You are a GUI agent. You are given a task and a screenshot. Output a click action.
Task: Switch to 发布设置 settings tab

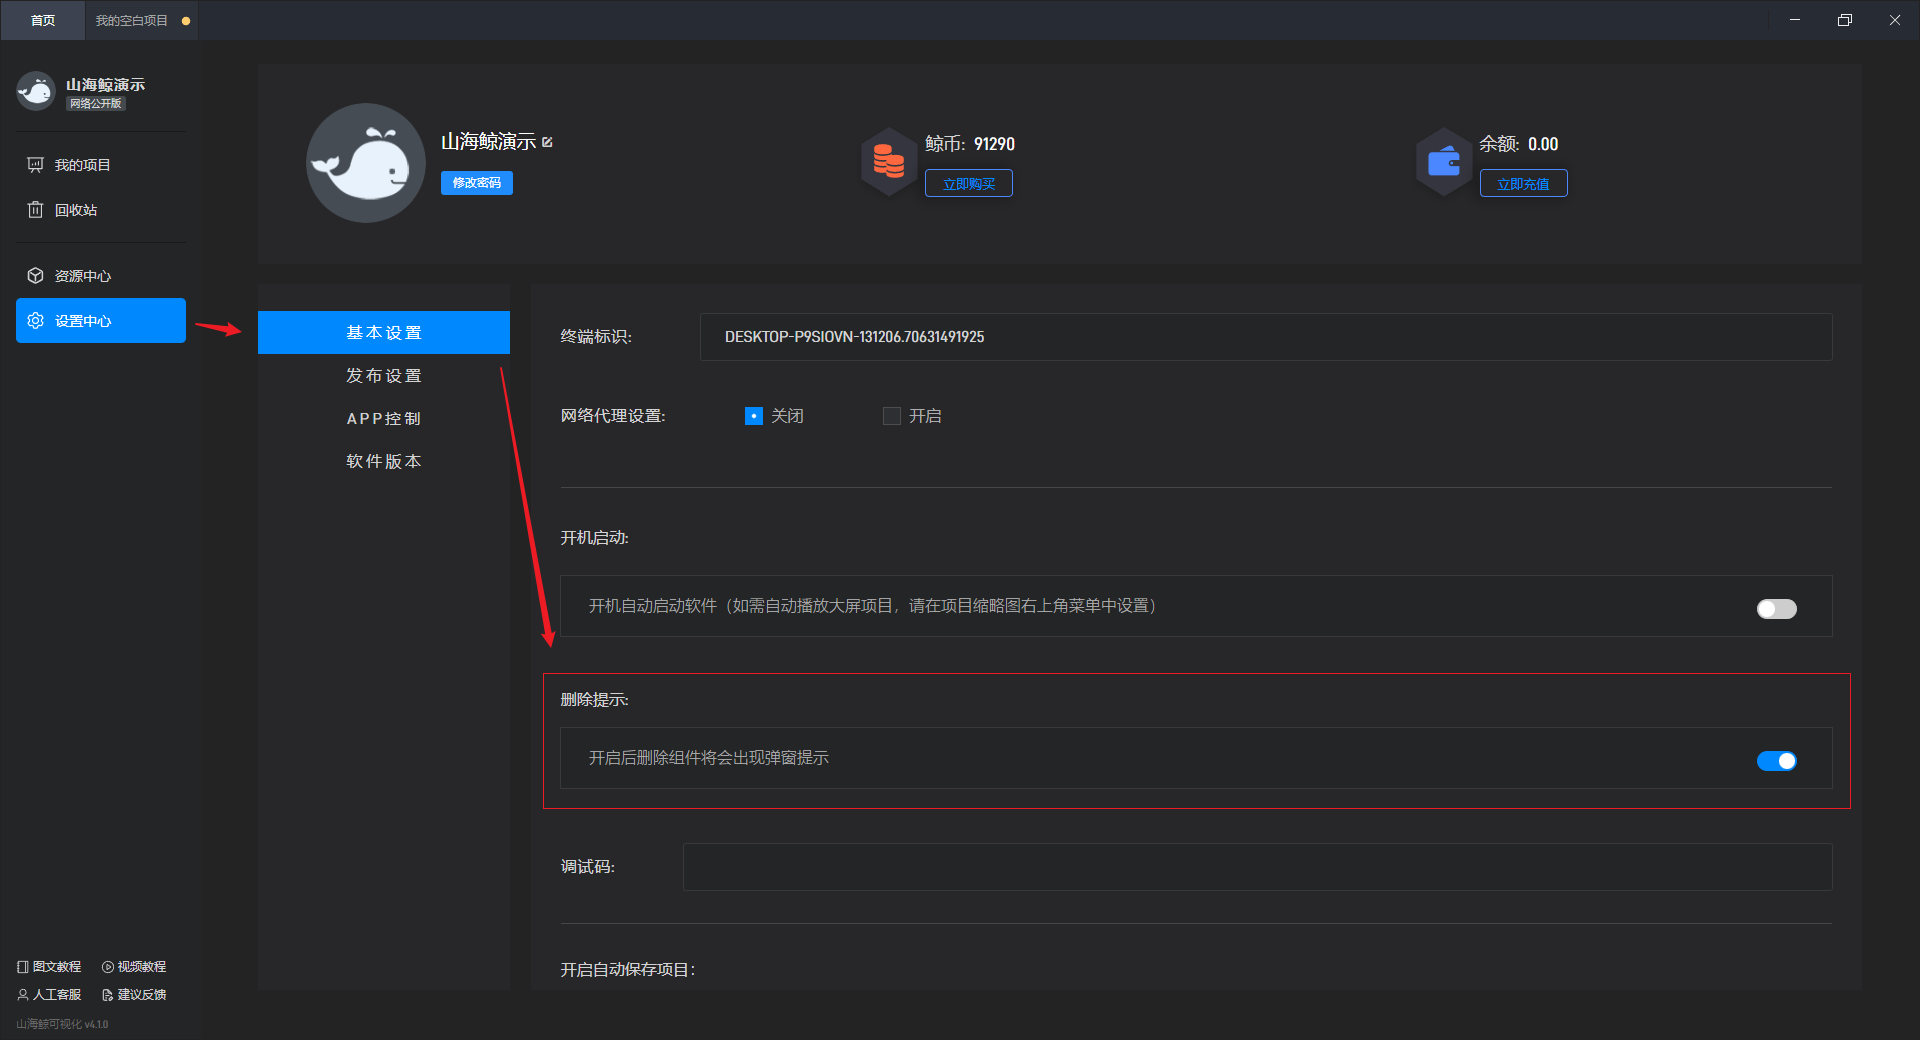[x=384, y=376]
